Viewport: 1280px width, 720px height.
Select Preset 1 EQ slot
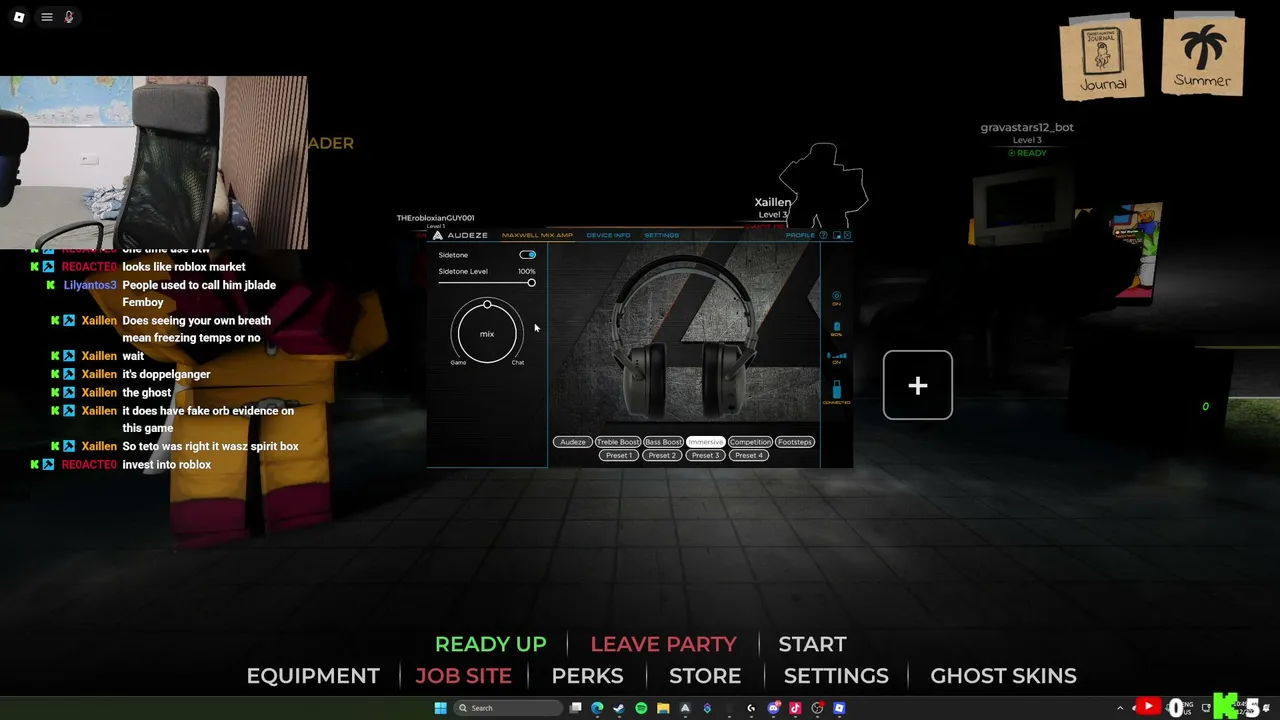tap(619, 455)
